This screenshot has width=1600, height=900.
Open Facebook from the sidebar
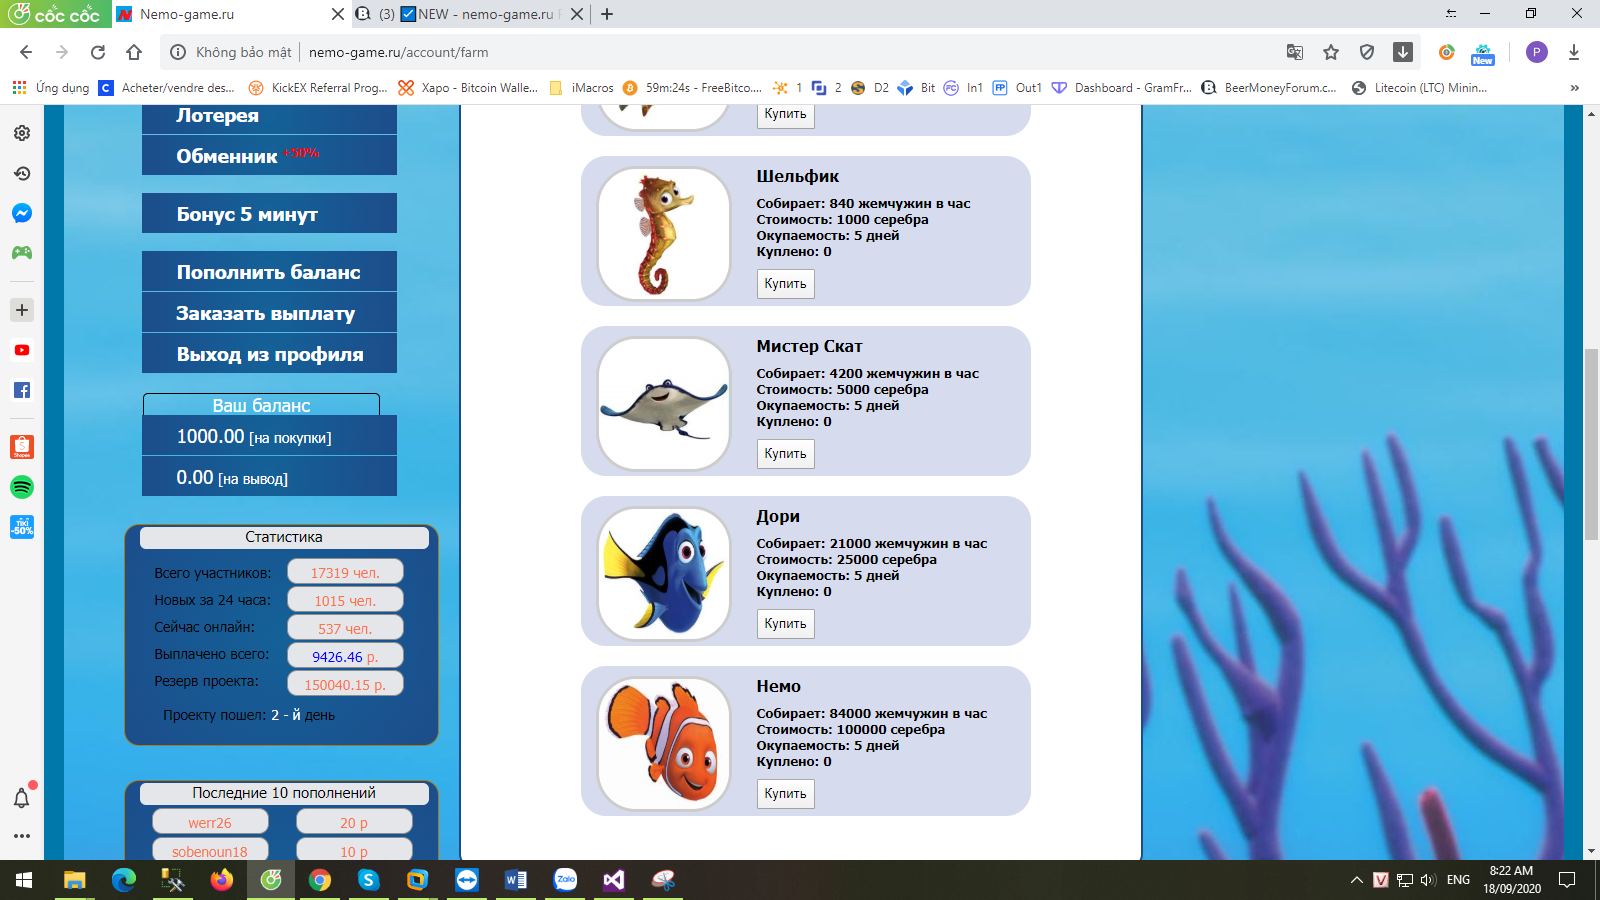coord(22,390)
